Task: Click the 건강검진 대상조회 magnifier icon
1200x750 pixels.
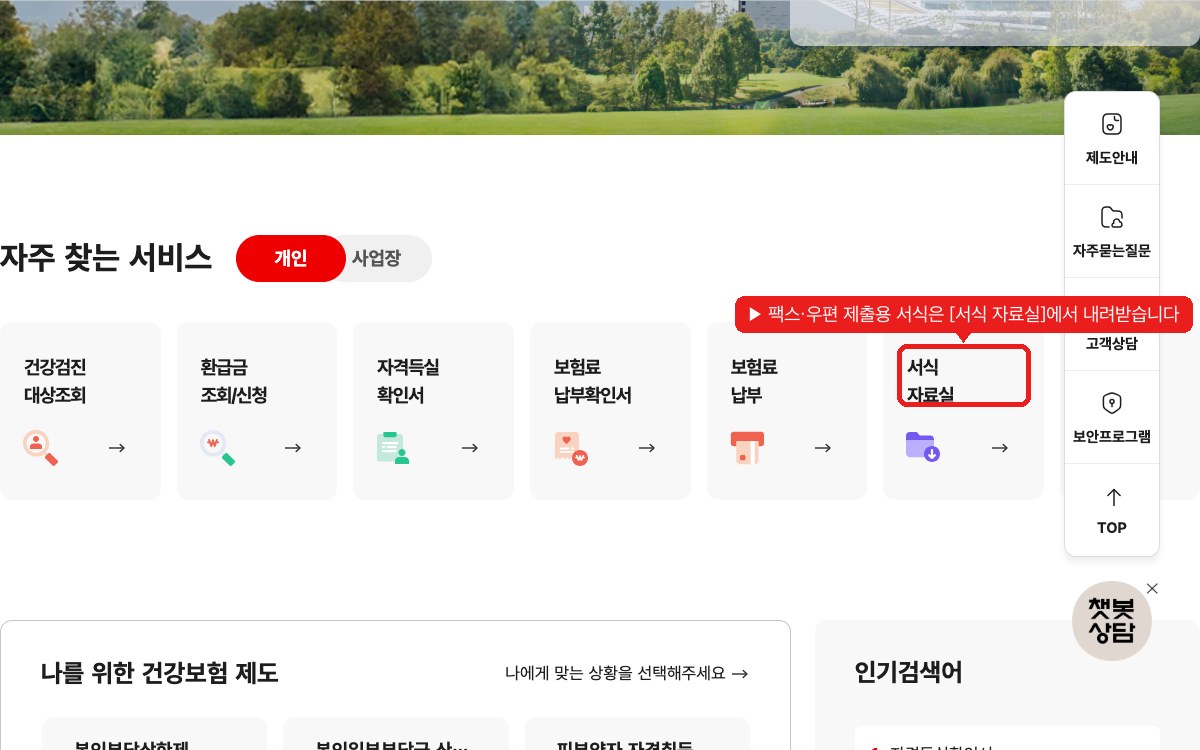Action: [x=41, y=447]
